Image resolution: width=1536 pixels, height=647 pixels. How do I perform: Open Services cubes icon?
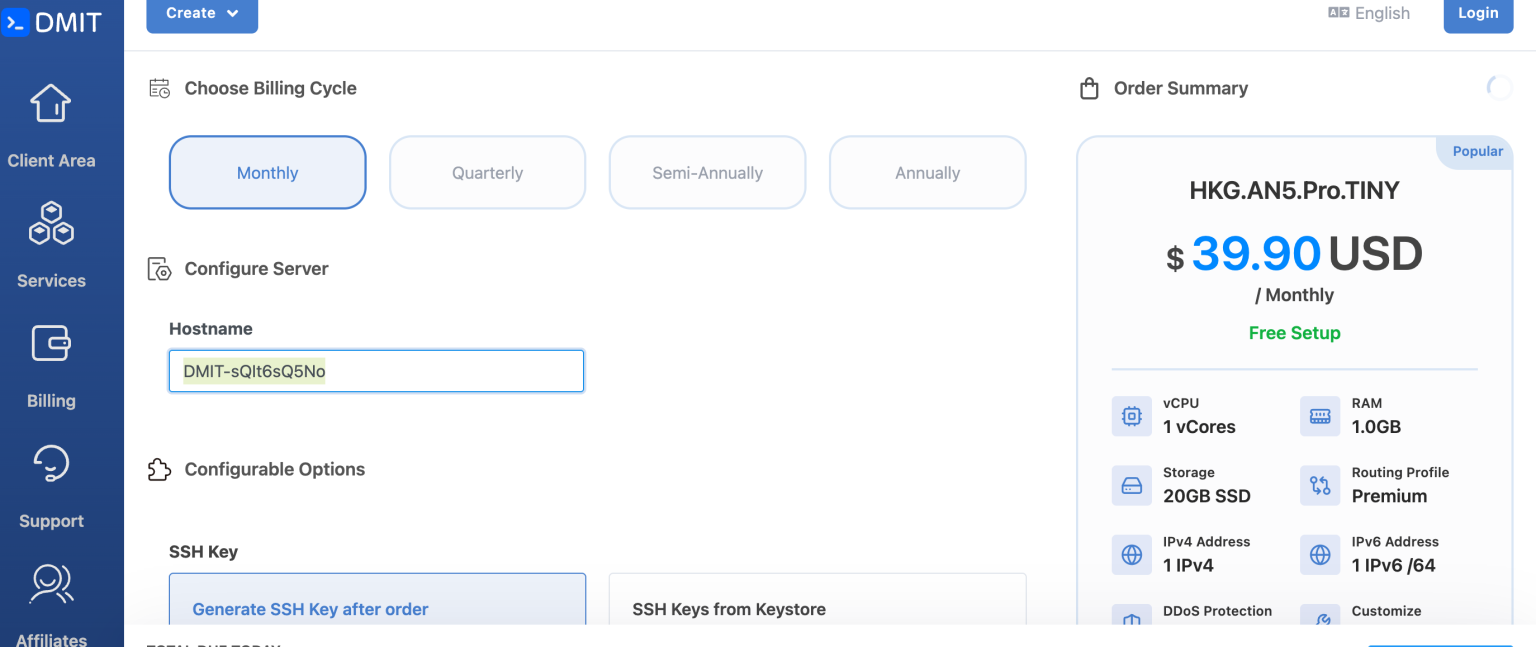(51, 223)
